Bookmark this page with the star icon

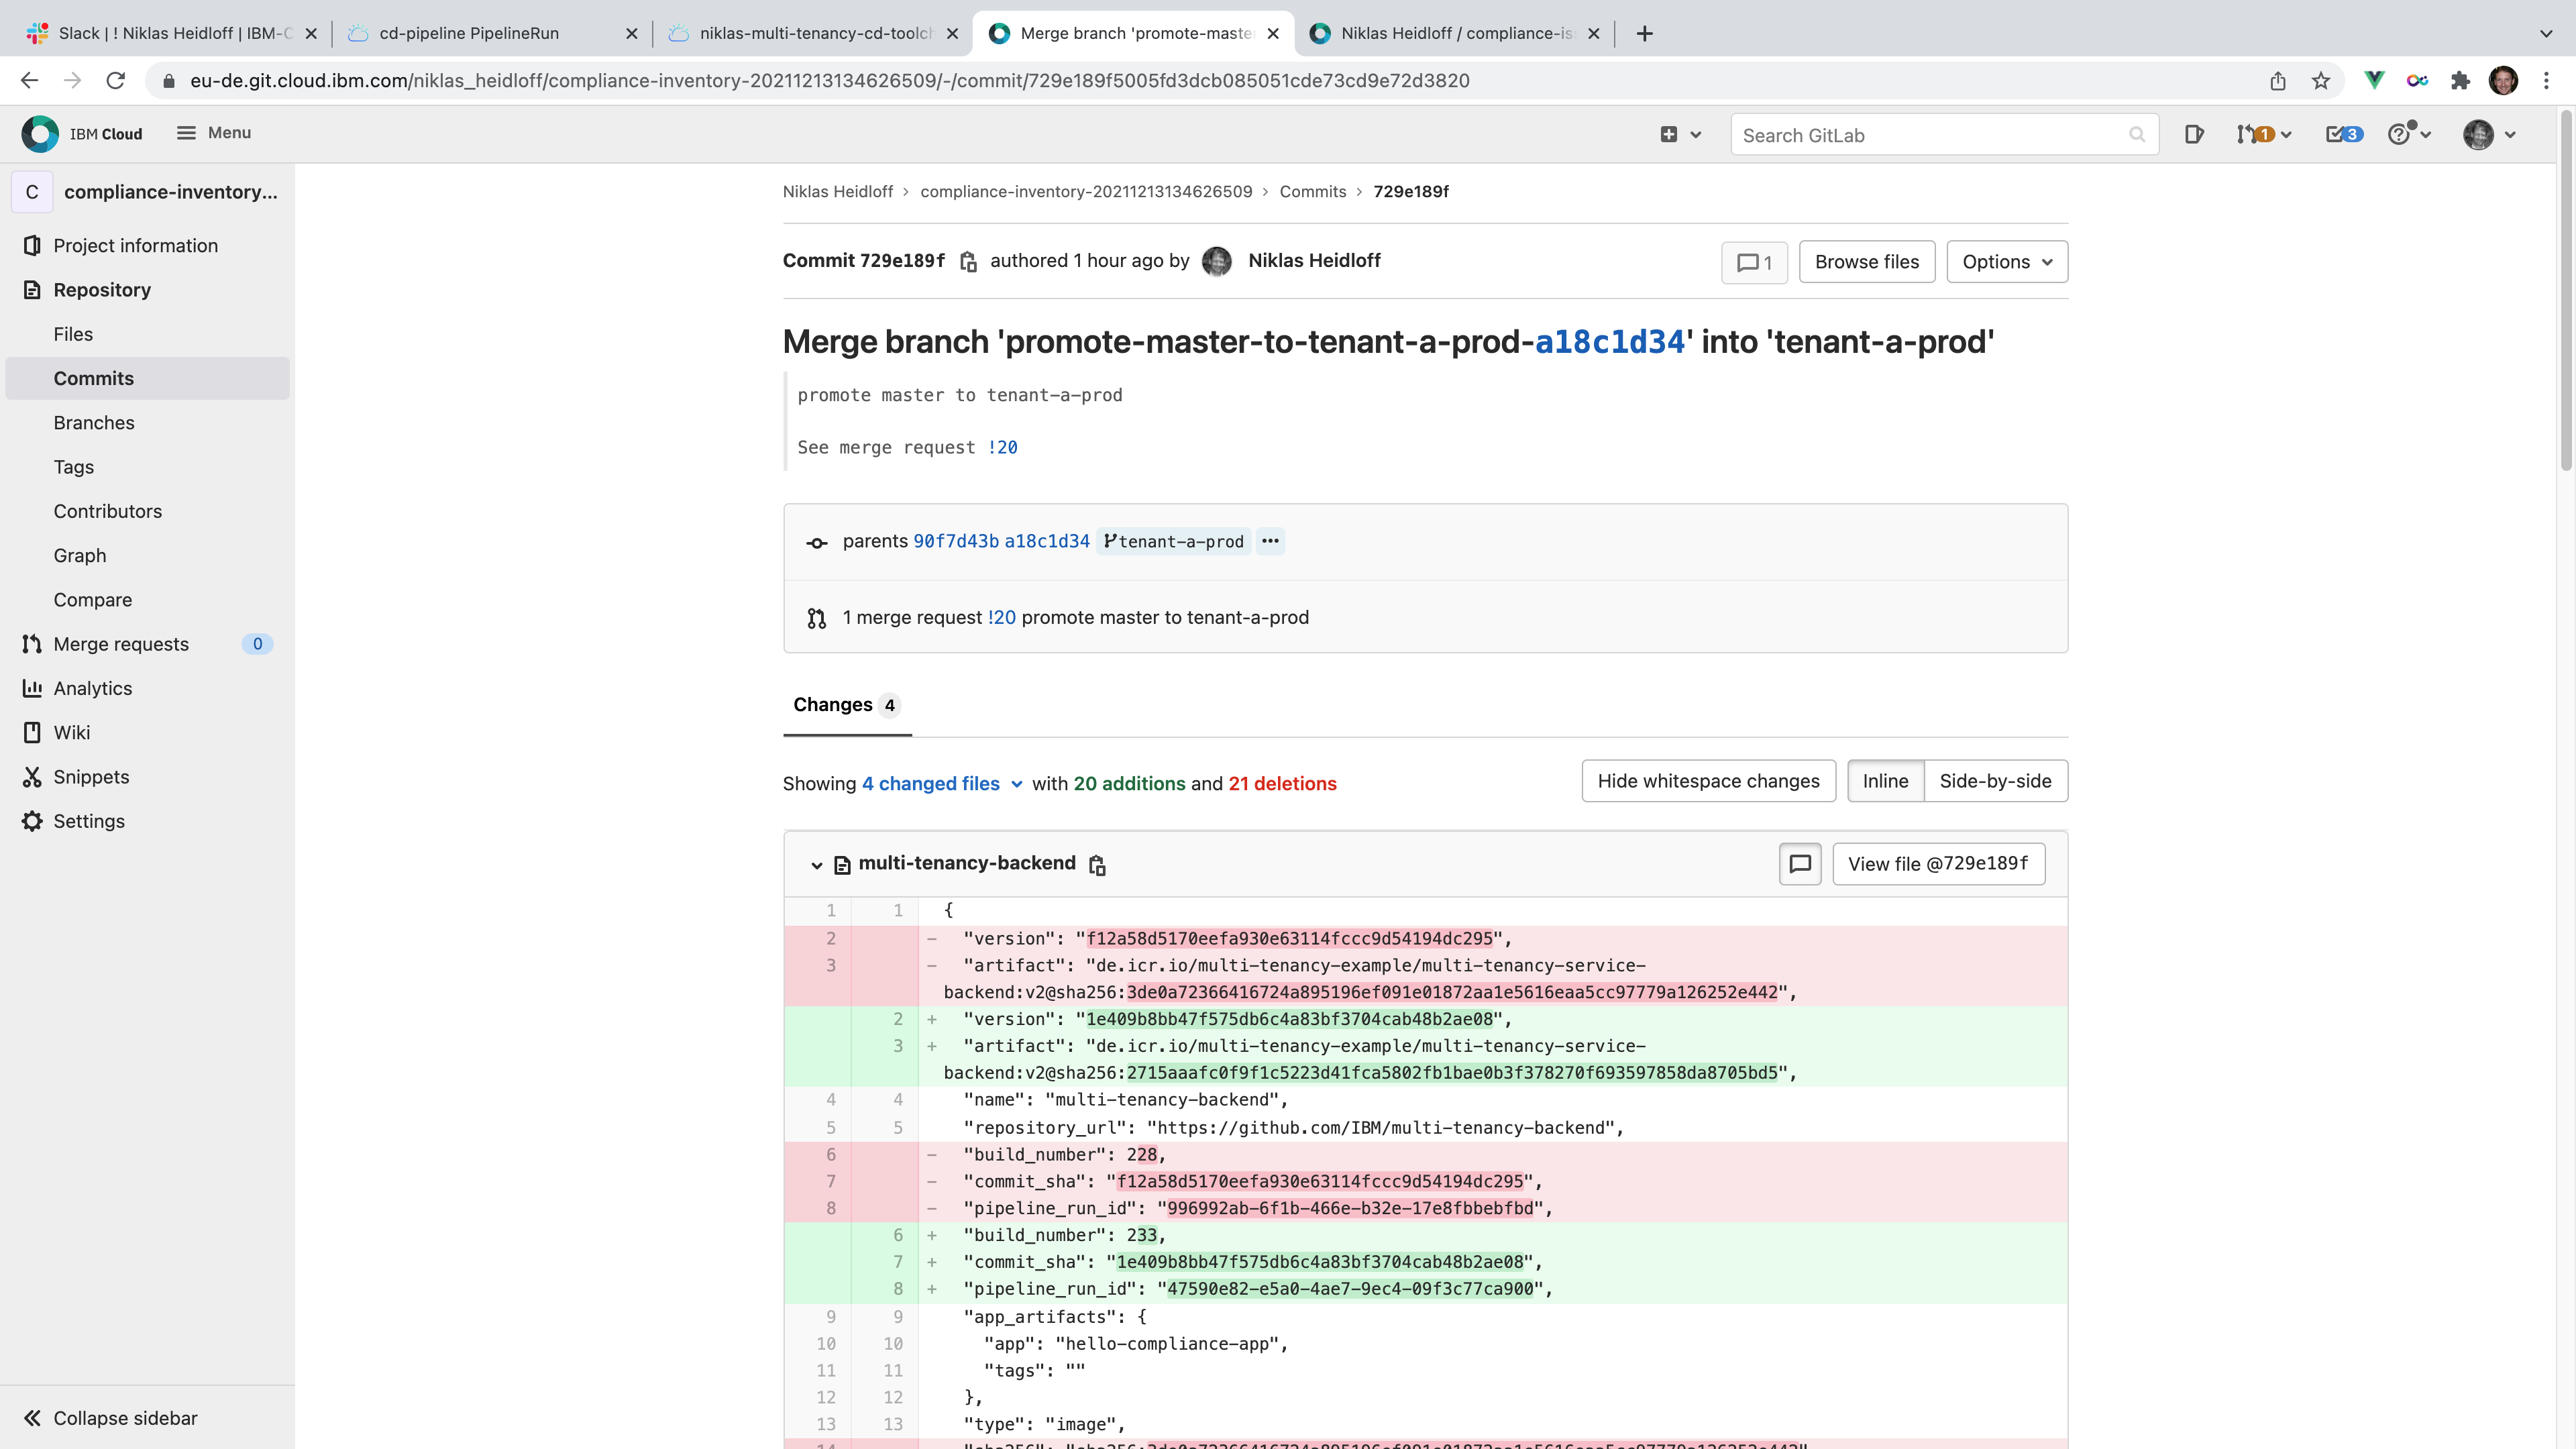pos(2321,81)
